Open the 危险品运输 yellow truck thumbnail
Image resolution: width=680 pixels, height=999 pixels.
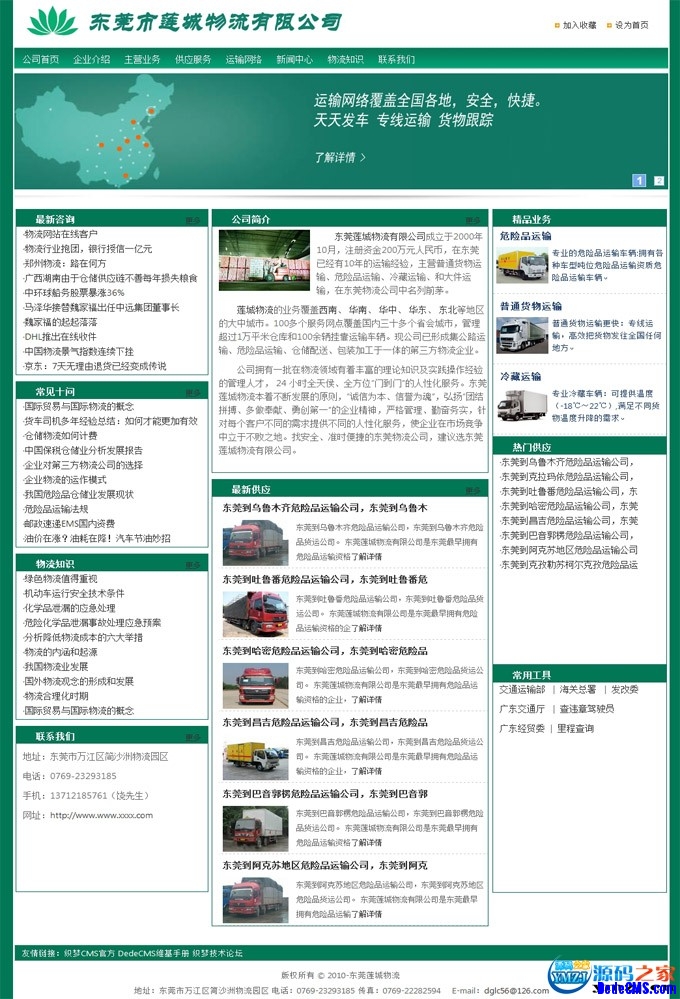(522, 265)
